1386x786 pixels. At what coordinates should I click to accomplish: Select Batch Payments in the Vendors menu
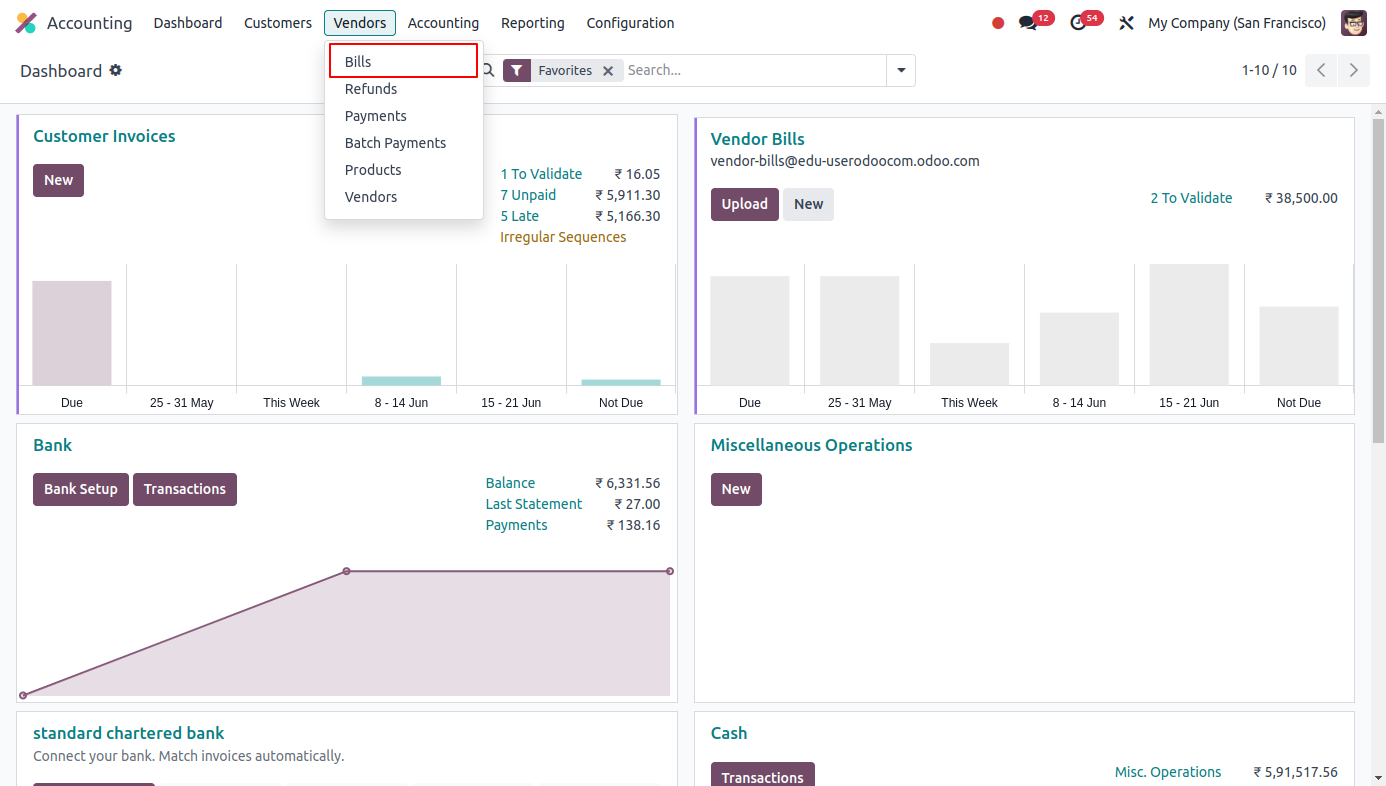coord(395,142)
